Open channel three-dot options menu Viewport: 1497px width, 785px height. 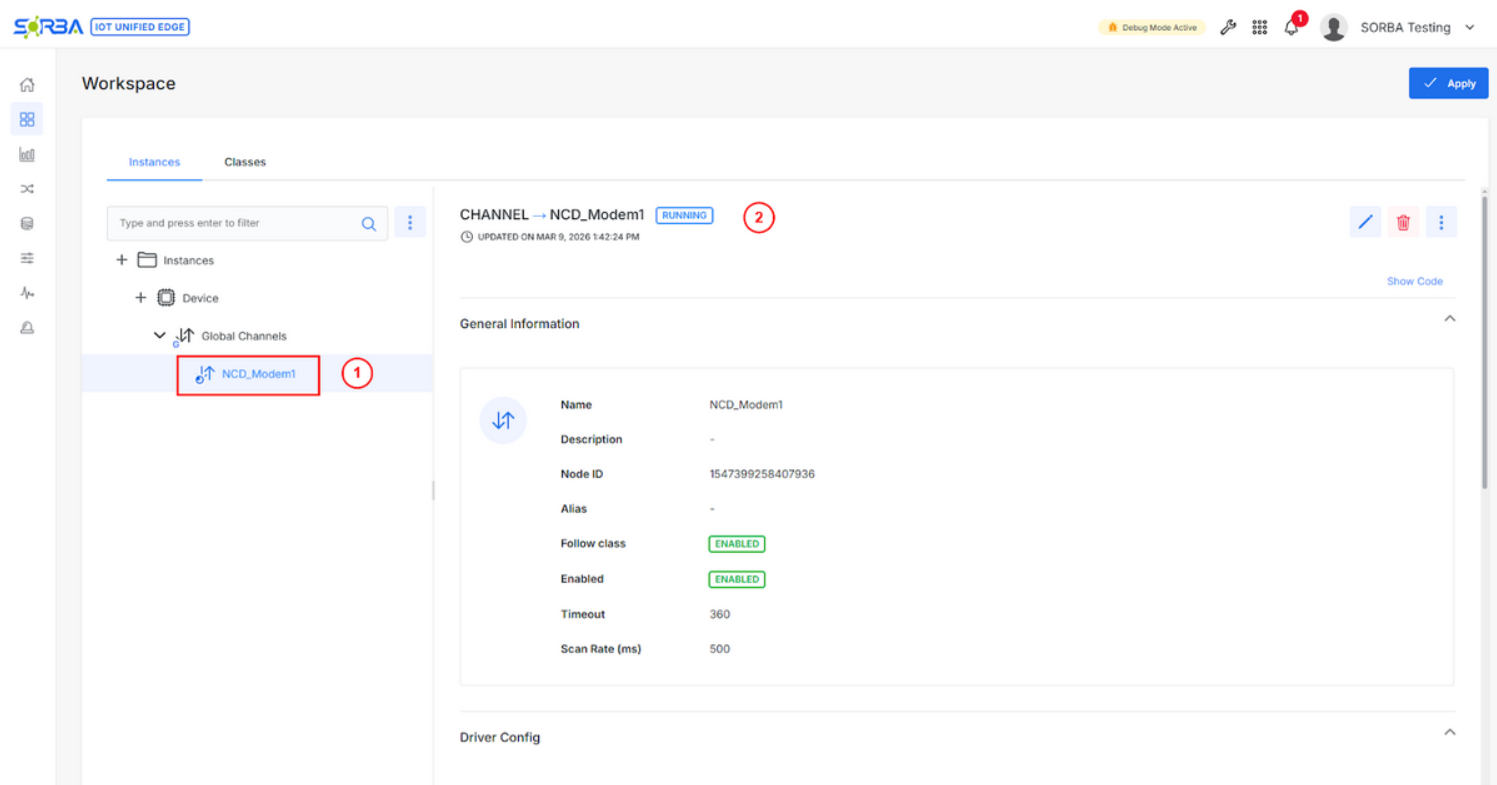tap(1440, 222)
